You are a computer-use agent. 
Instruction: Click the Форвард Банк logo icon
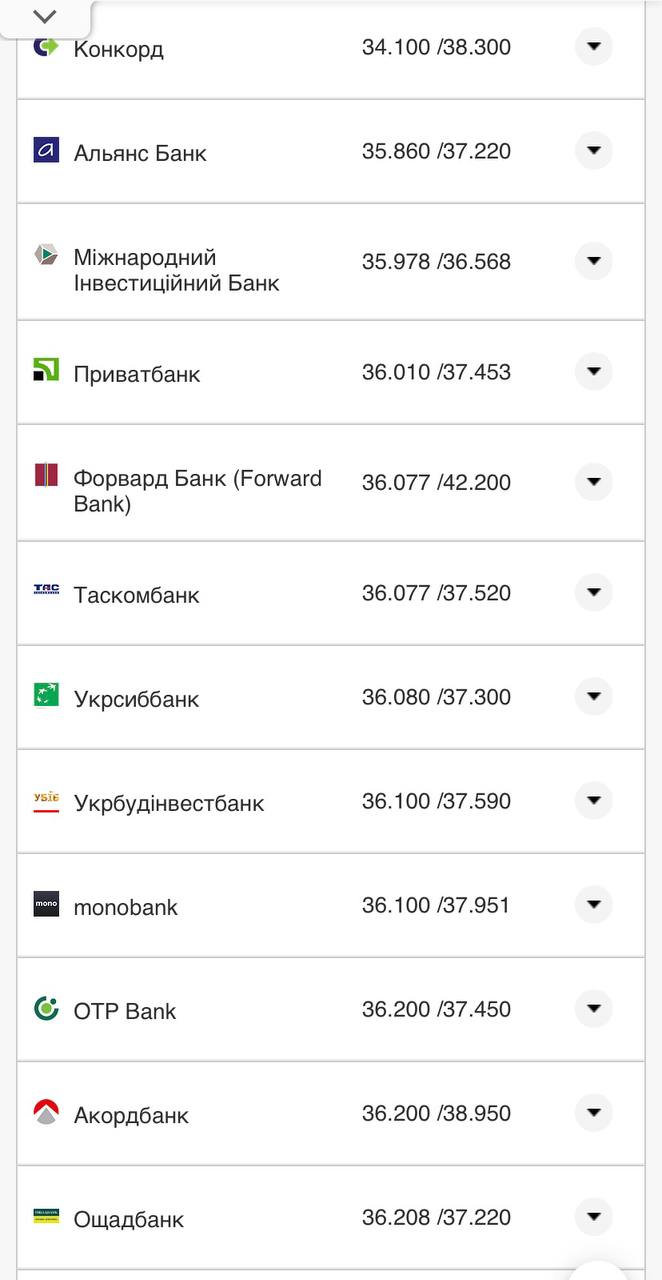coord(46,475)
